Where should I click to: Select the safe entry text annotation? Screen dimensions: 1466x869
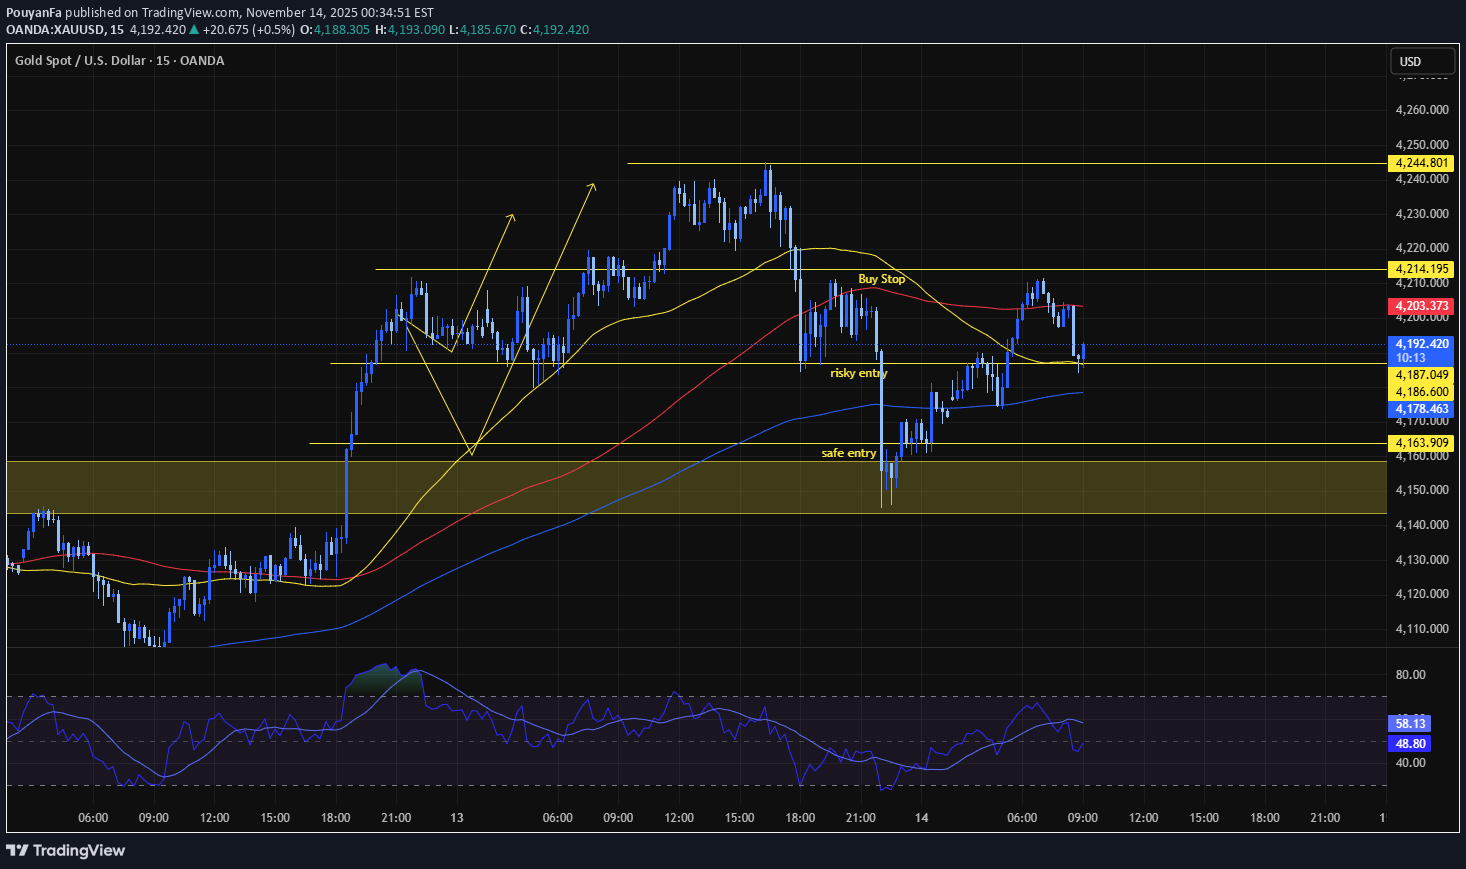tap(848, 453)
